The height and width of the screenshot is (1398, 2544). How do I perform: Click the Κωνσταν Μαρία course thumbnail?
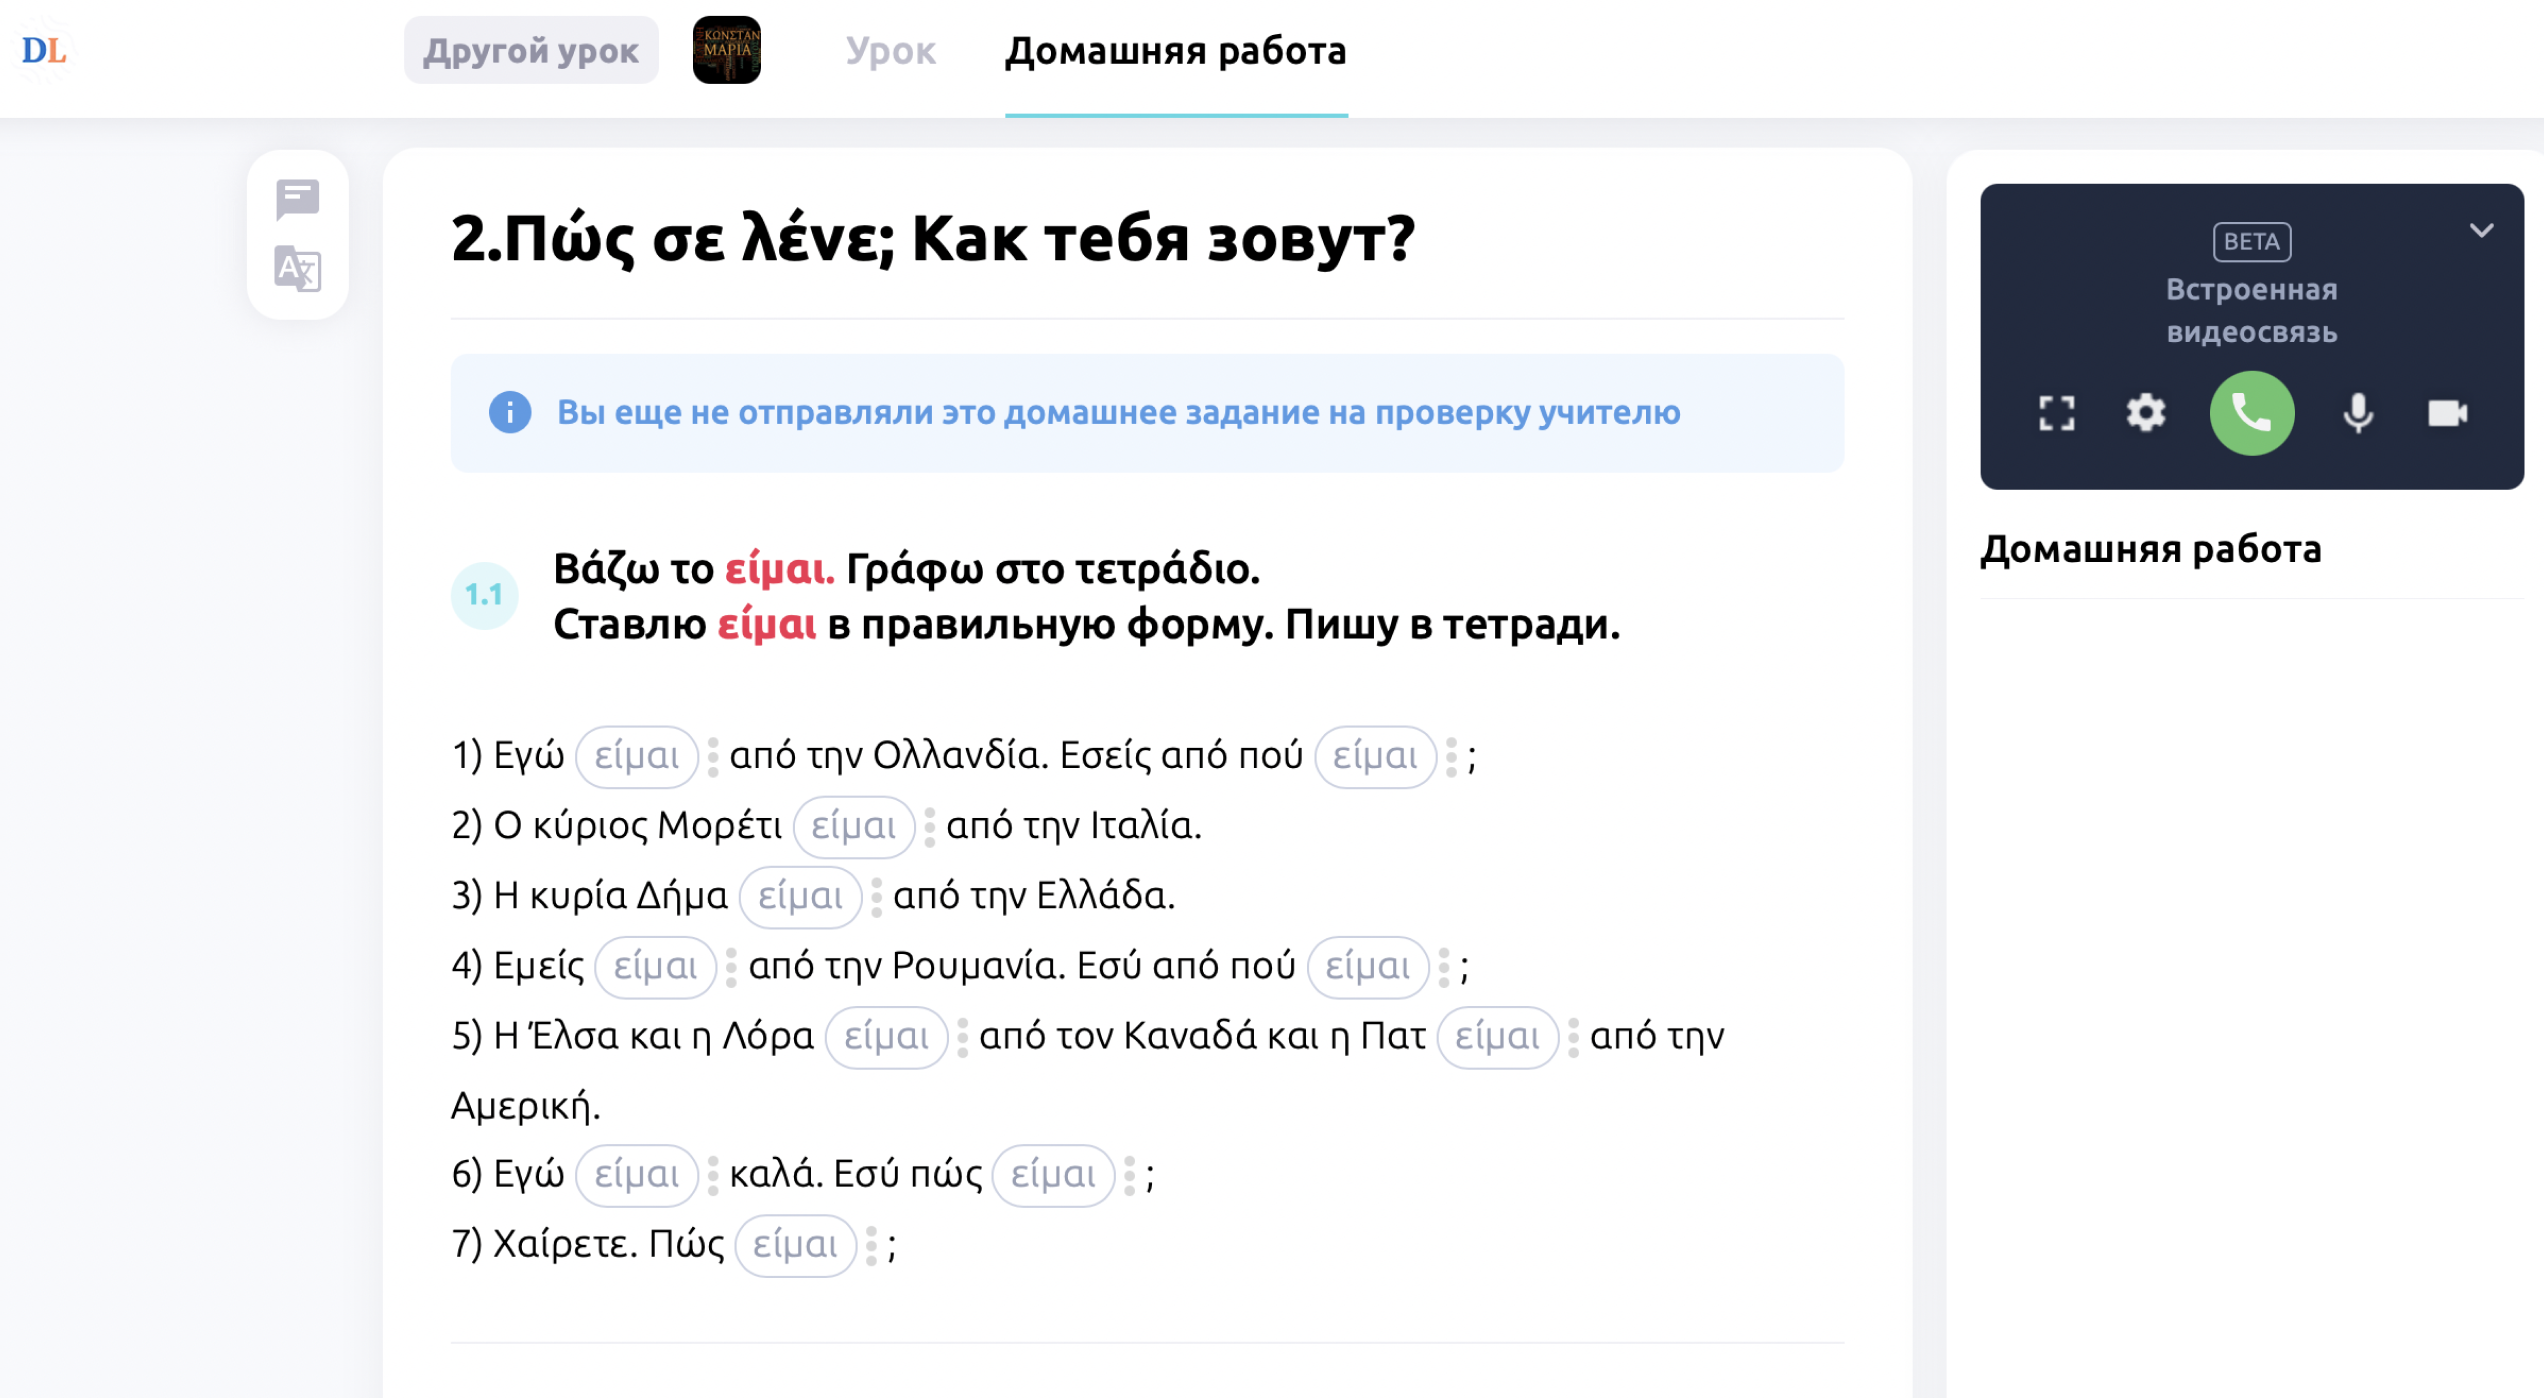pos(726,50)
